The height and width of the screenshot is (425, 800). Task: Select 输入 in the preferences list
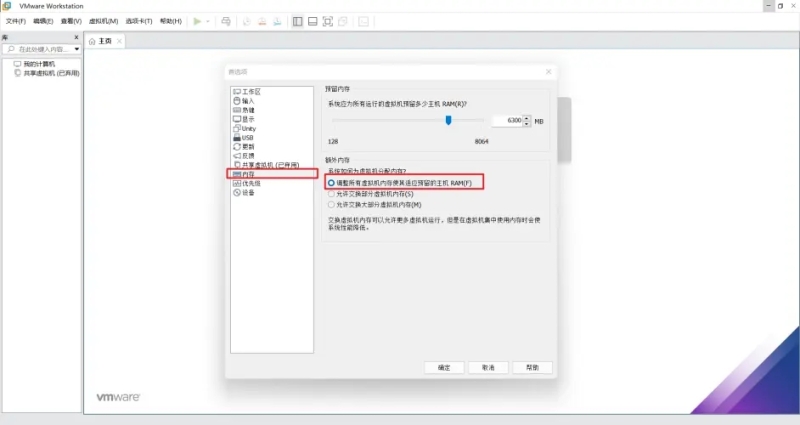(244, 101)
